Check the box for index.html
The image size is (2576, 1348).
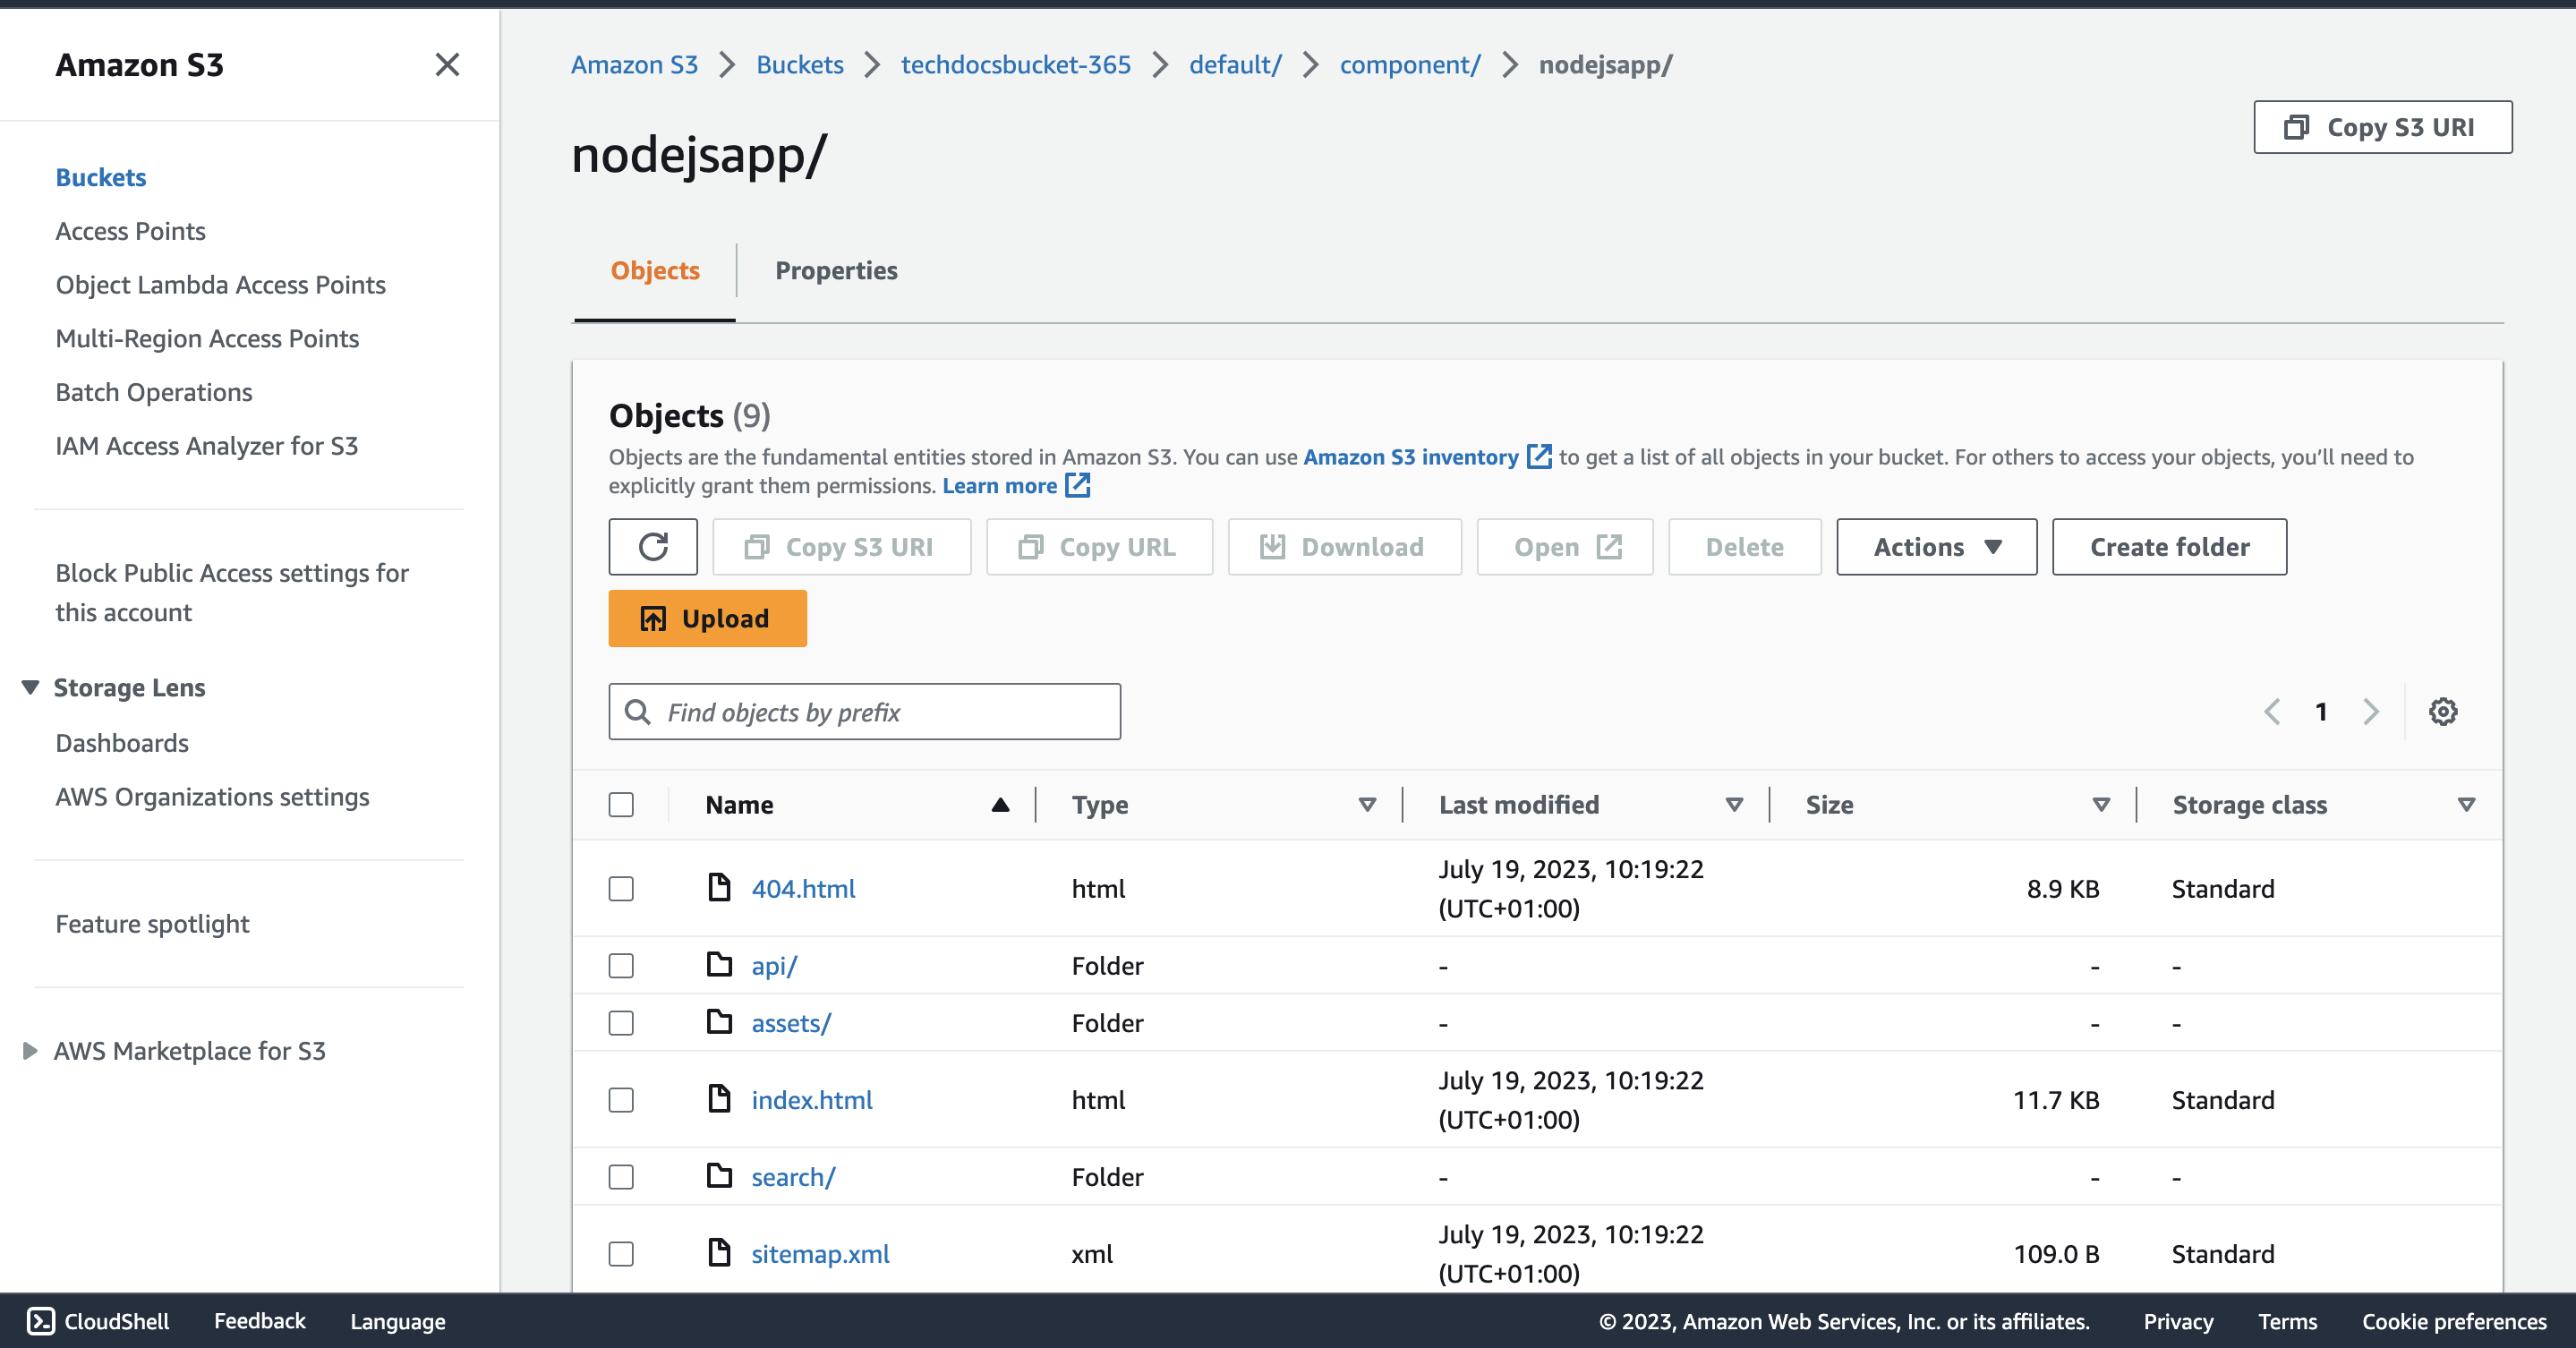coord(621,1100)
